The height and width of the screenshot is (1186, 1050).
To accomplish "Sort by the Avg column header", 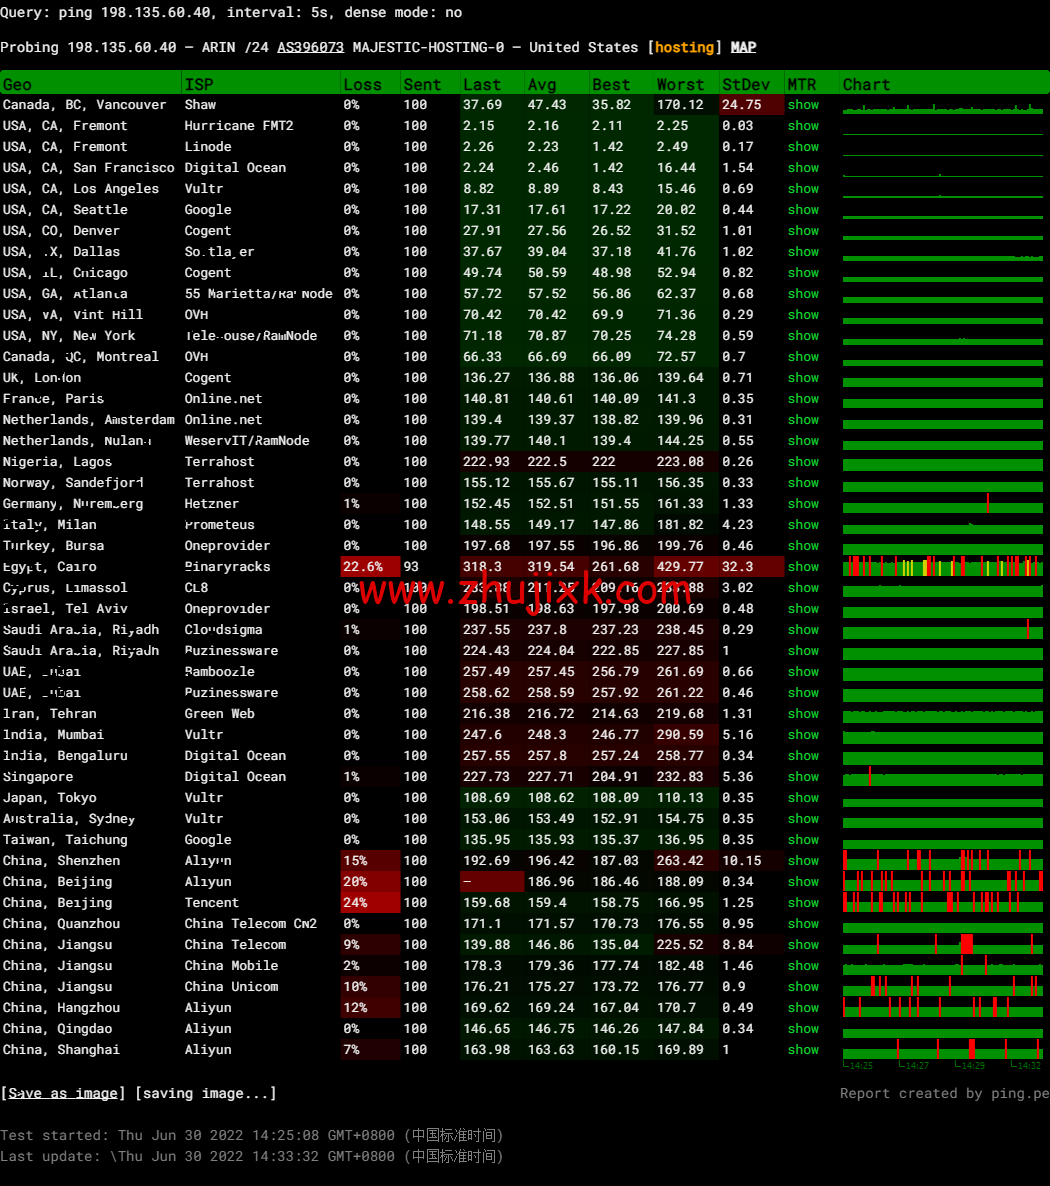I will coord(542,84).
